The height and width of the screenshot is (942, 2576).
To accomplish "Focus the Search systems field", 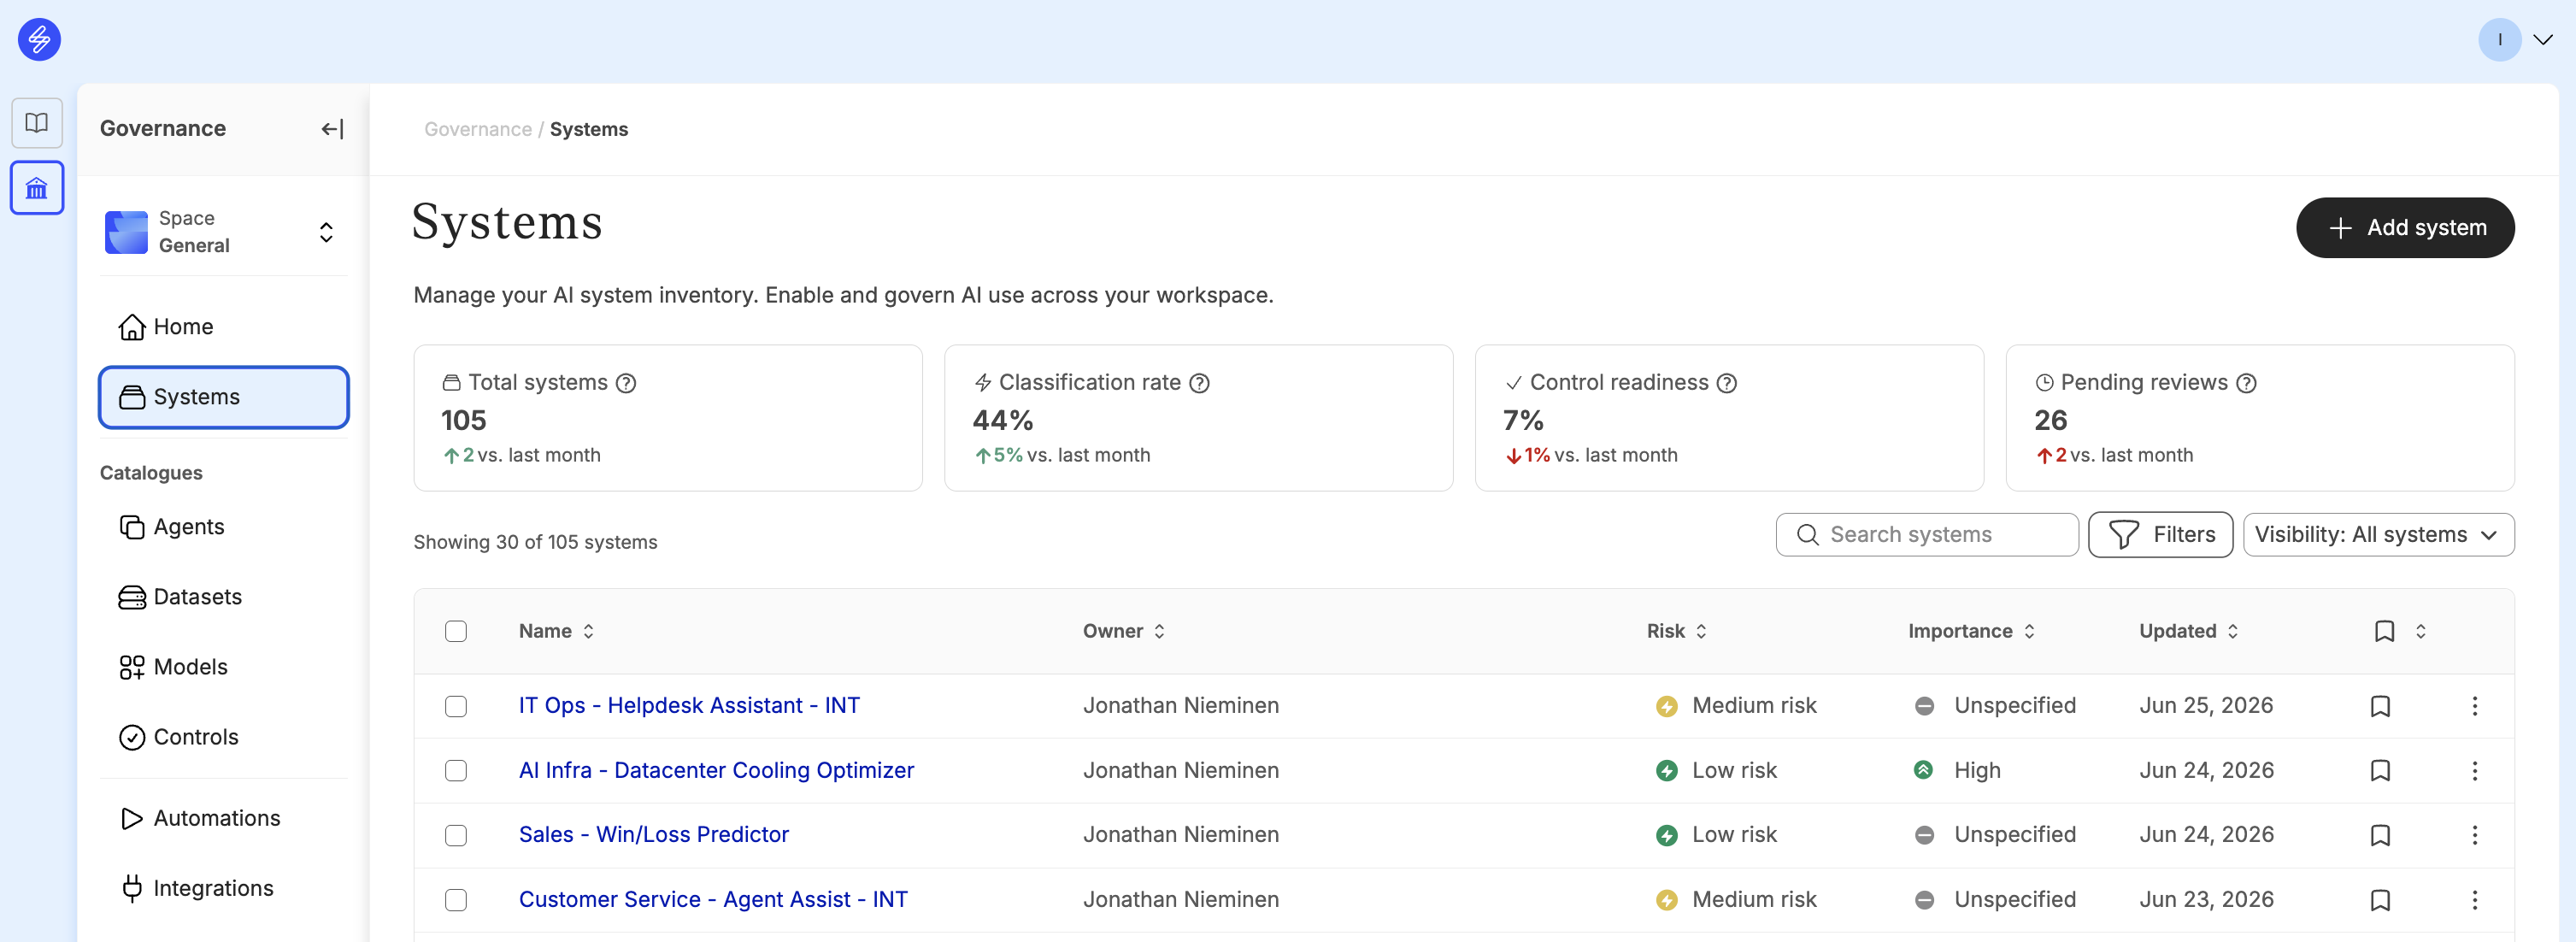I will (1926, 535).
